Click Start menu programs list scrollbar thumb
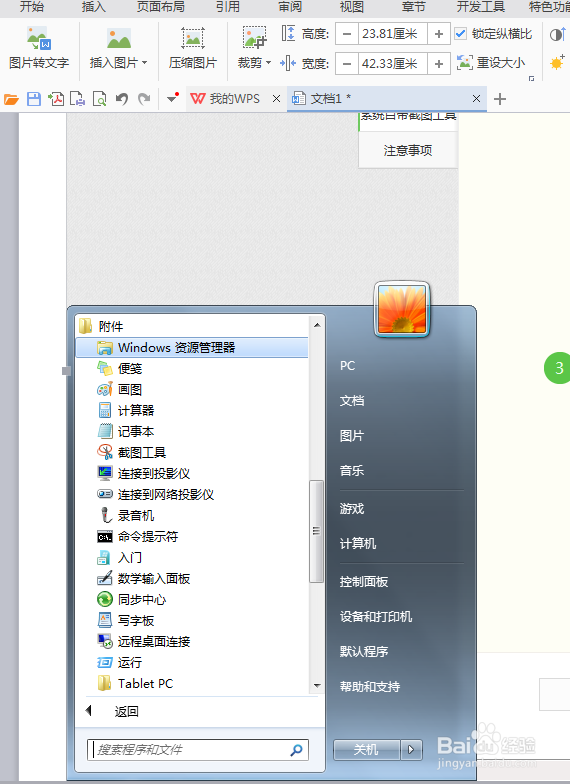The width and height of the screenshot is (570, 784). [x=316, y=531]
